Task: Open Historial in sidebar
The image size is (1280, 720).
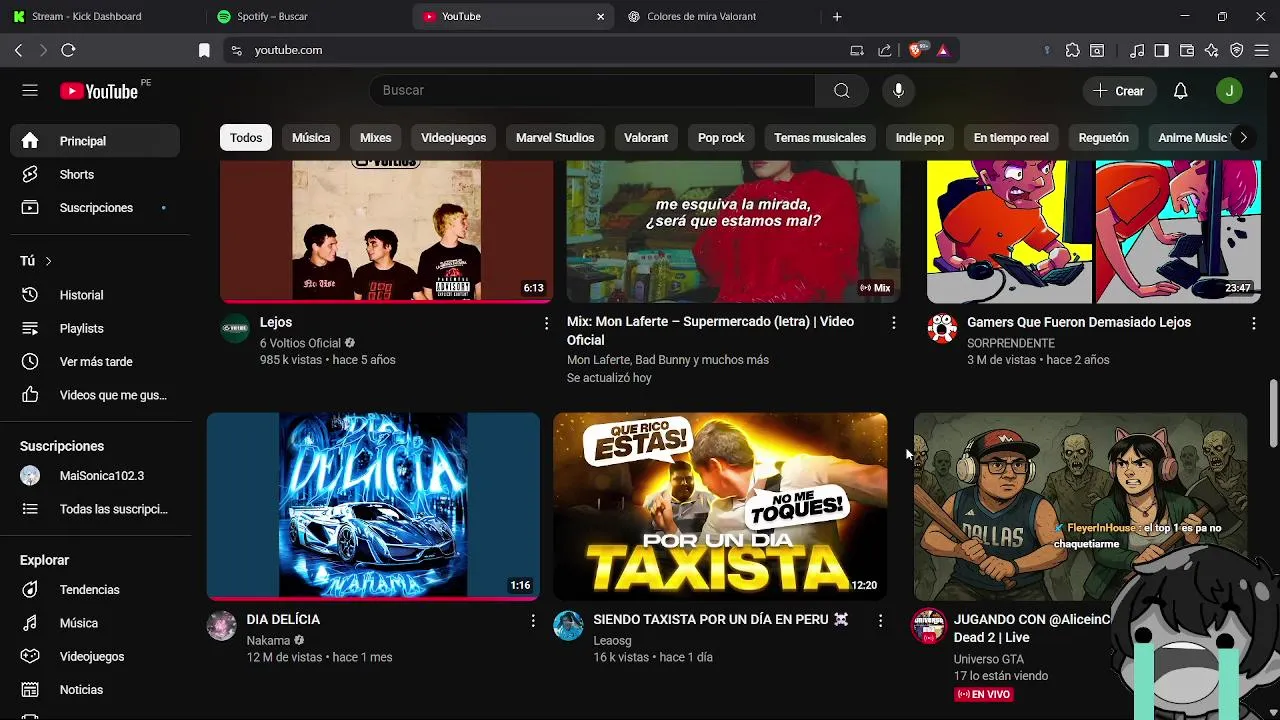Action: [x=95, y=295]
